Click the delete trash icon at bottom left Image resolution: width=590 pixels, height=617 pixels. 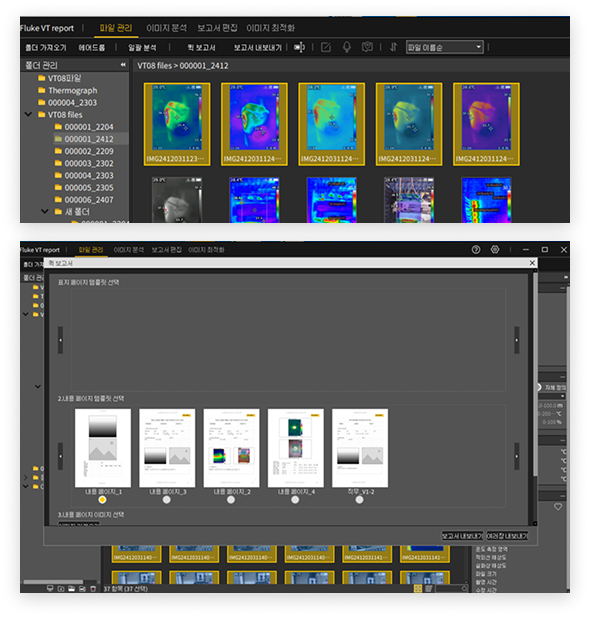click(x=93, y=589)
